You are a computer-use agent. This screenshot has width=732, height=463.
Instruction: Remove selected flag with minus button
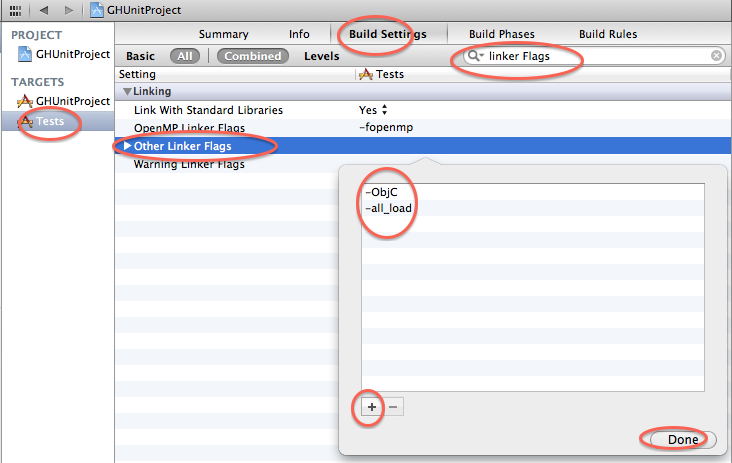(x=393, y=407)
